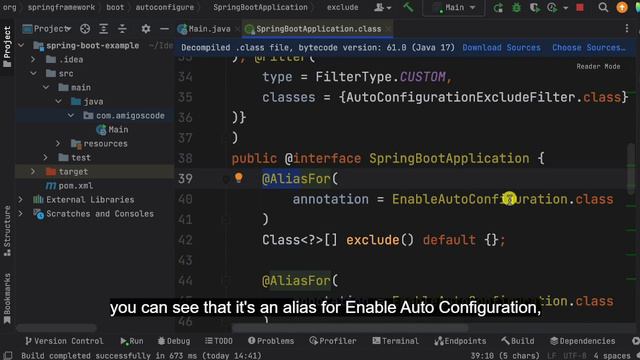Run Main with Coverage icon
Screen dimensions: 640x360
[x=534, y=7]
